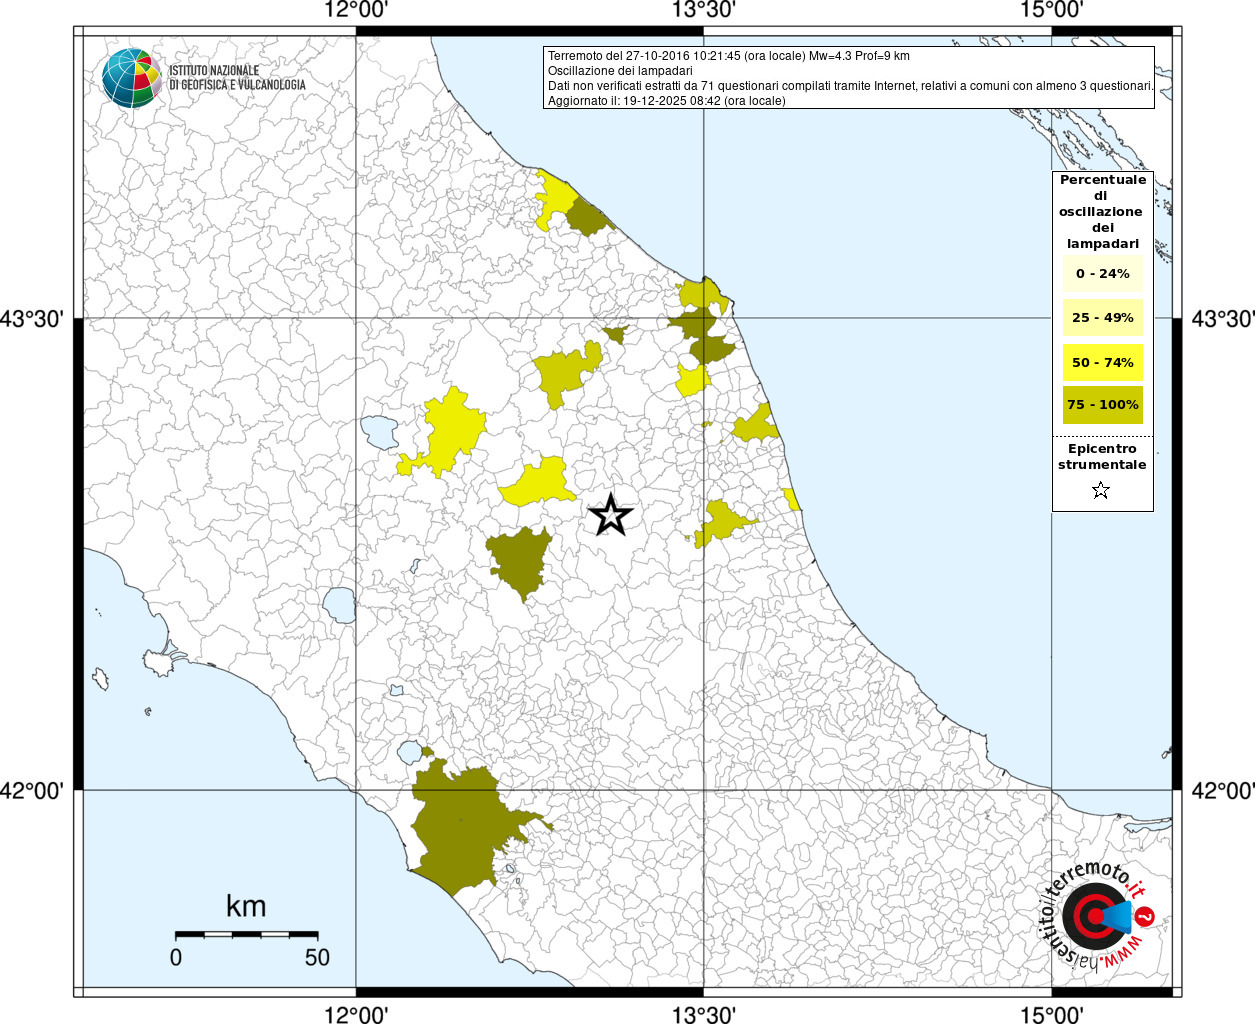This screenshot has height=1024, width=1255.
Task: Click the INGV globe logo
Action: (131, 78)
